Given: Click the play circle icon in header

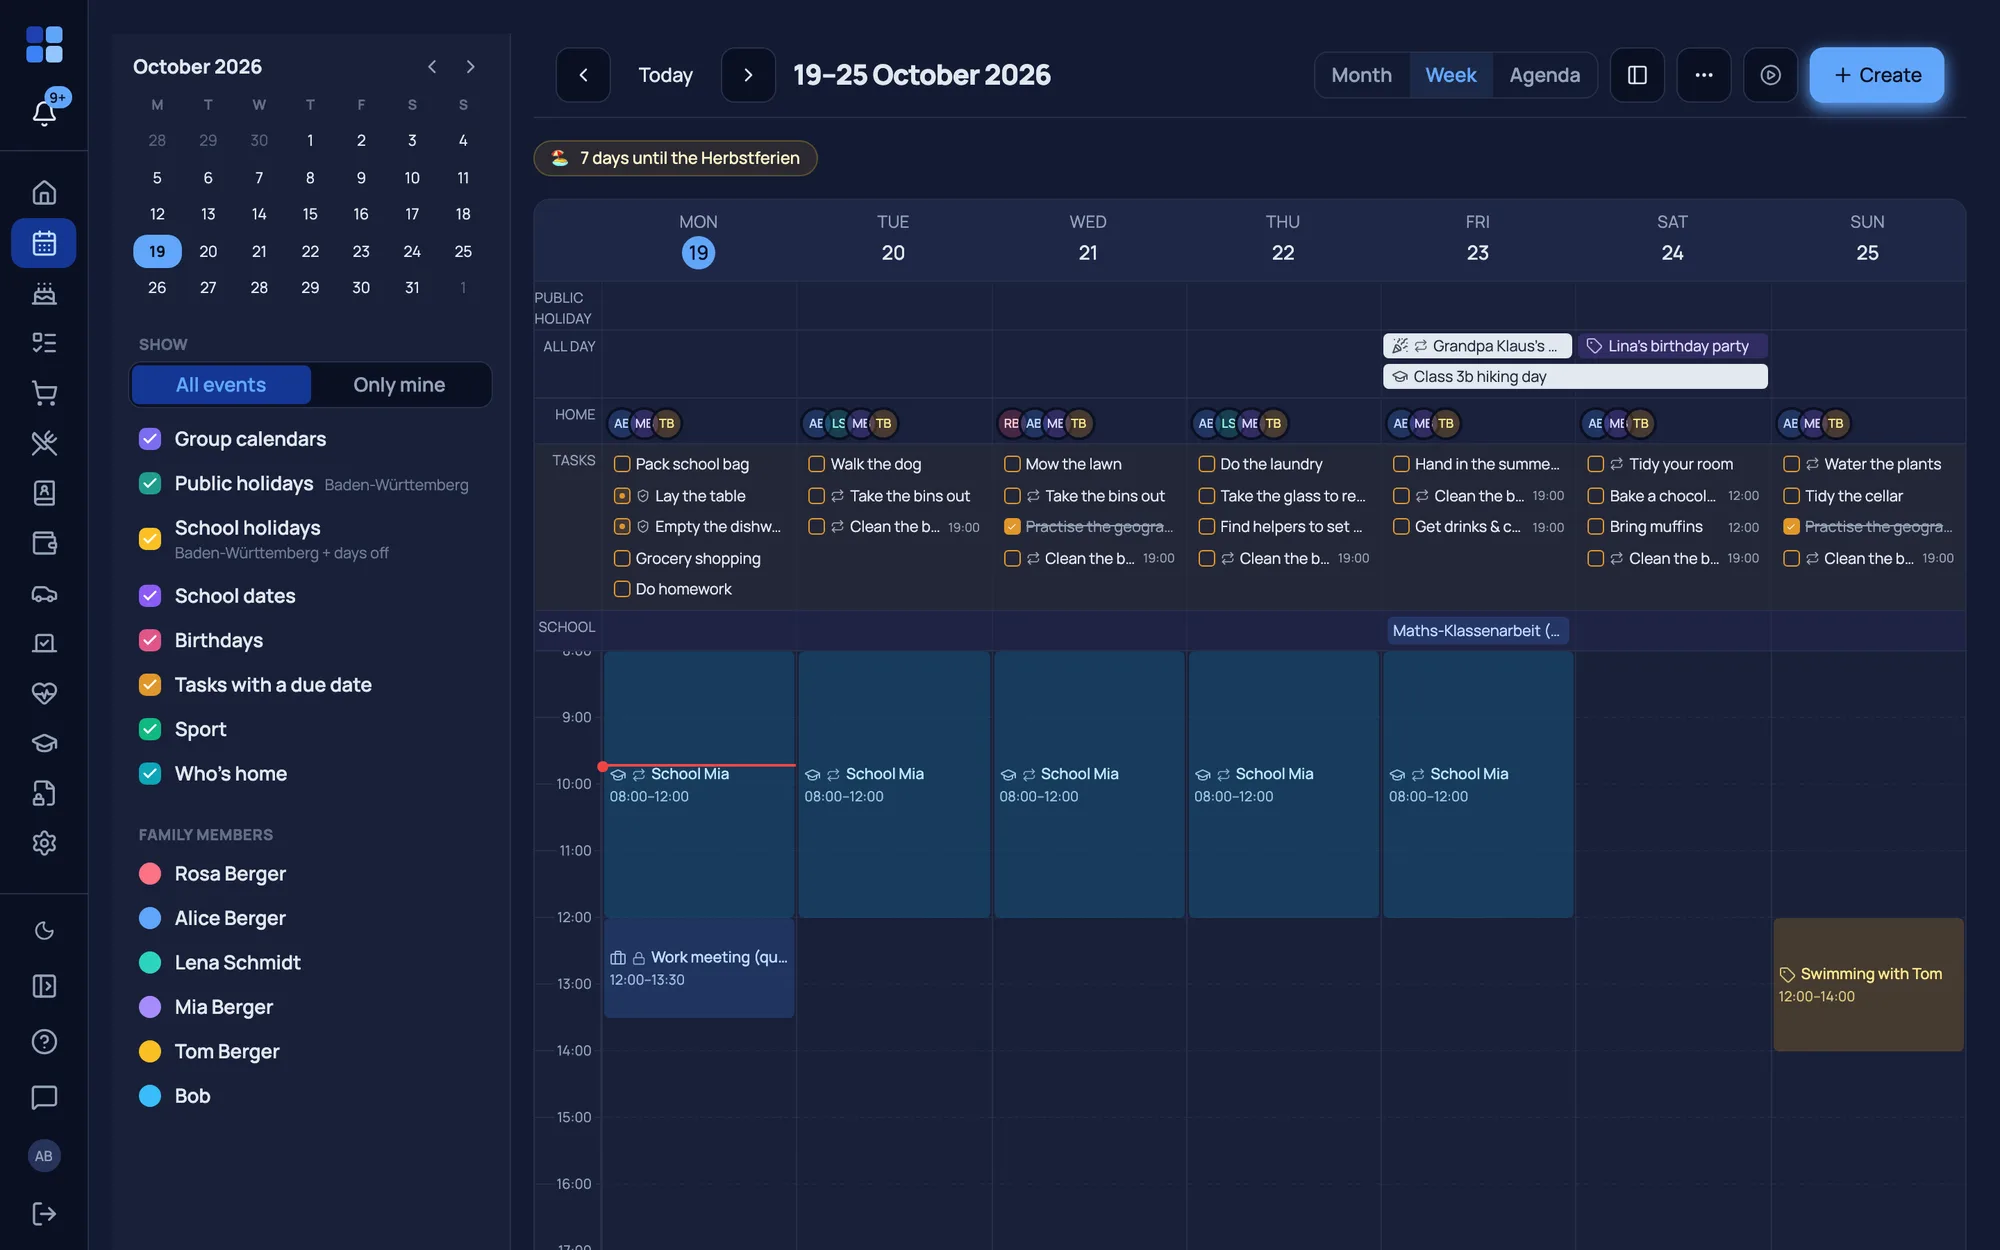Looking at the screenshot, I should coord(1770,75).
